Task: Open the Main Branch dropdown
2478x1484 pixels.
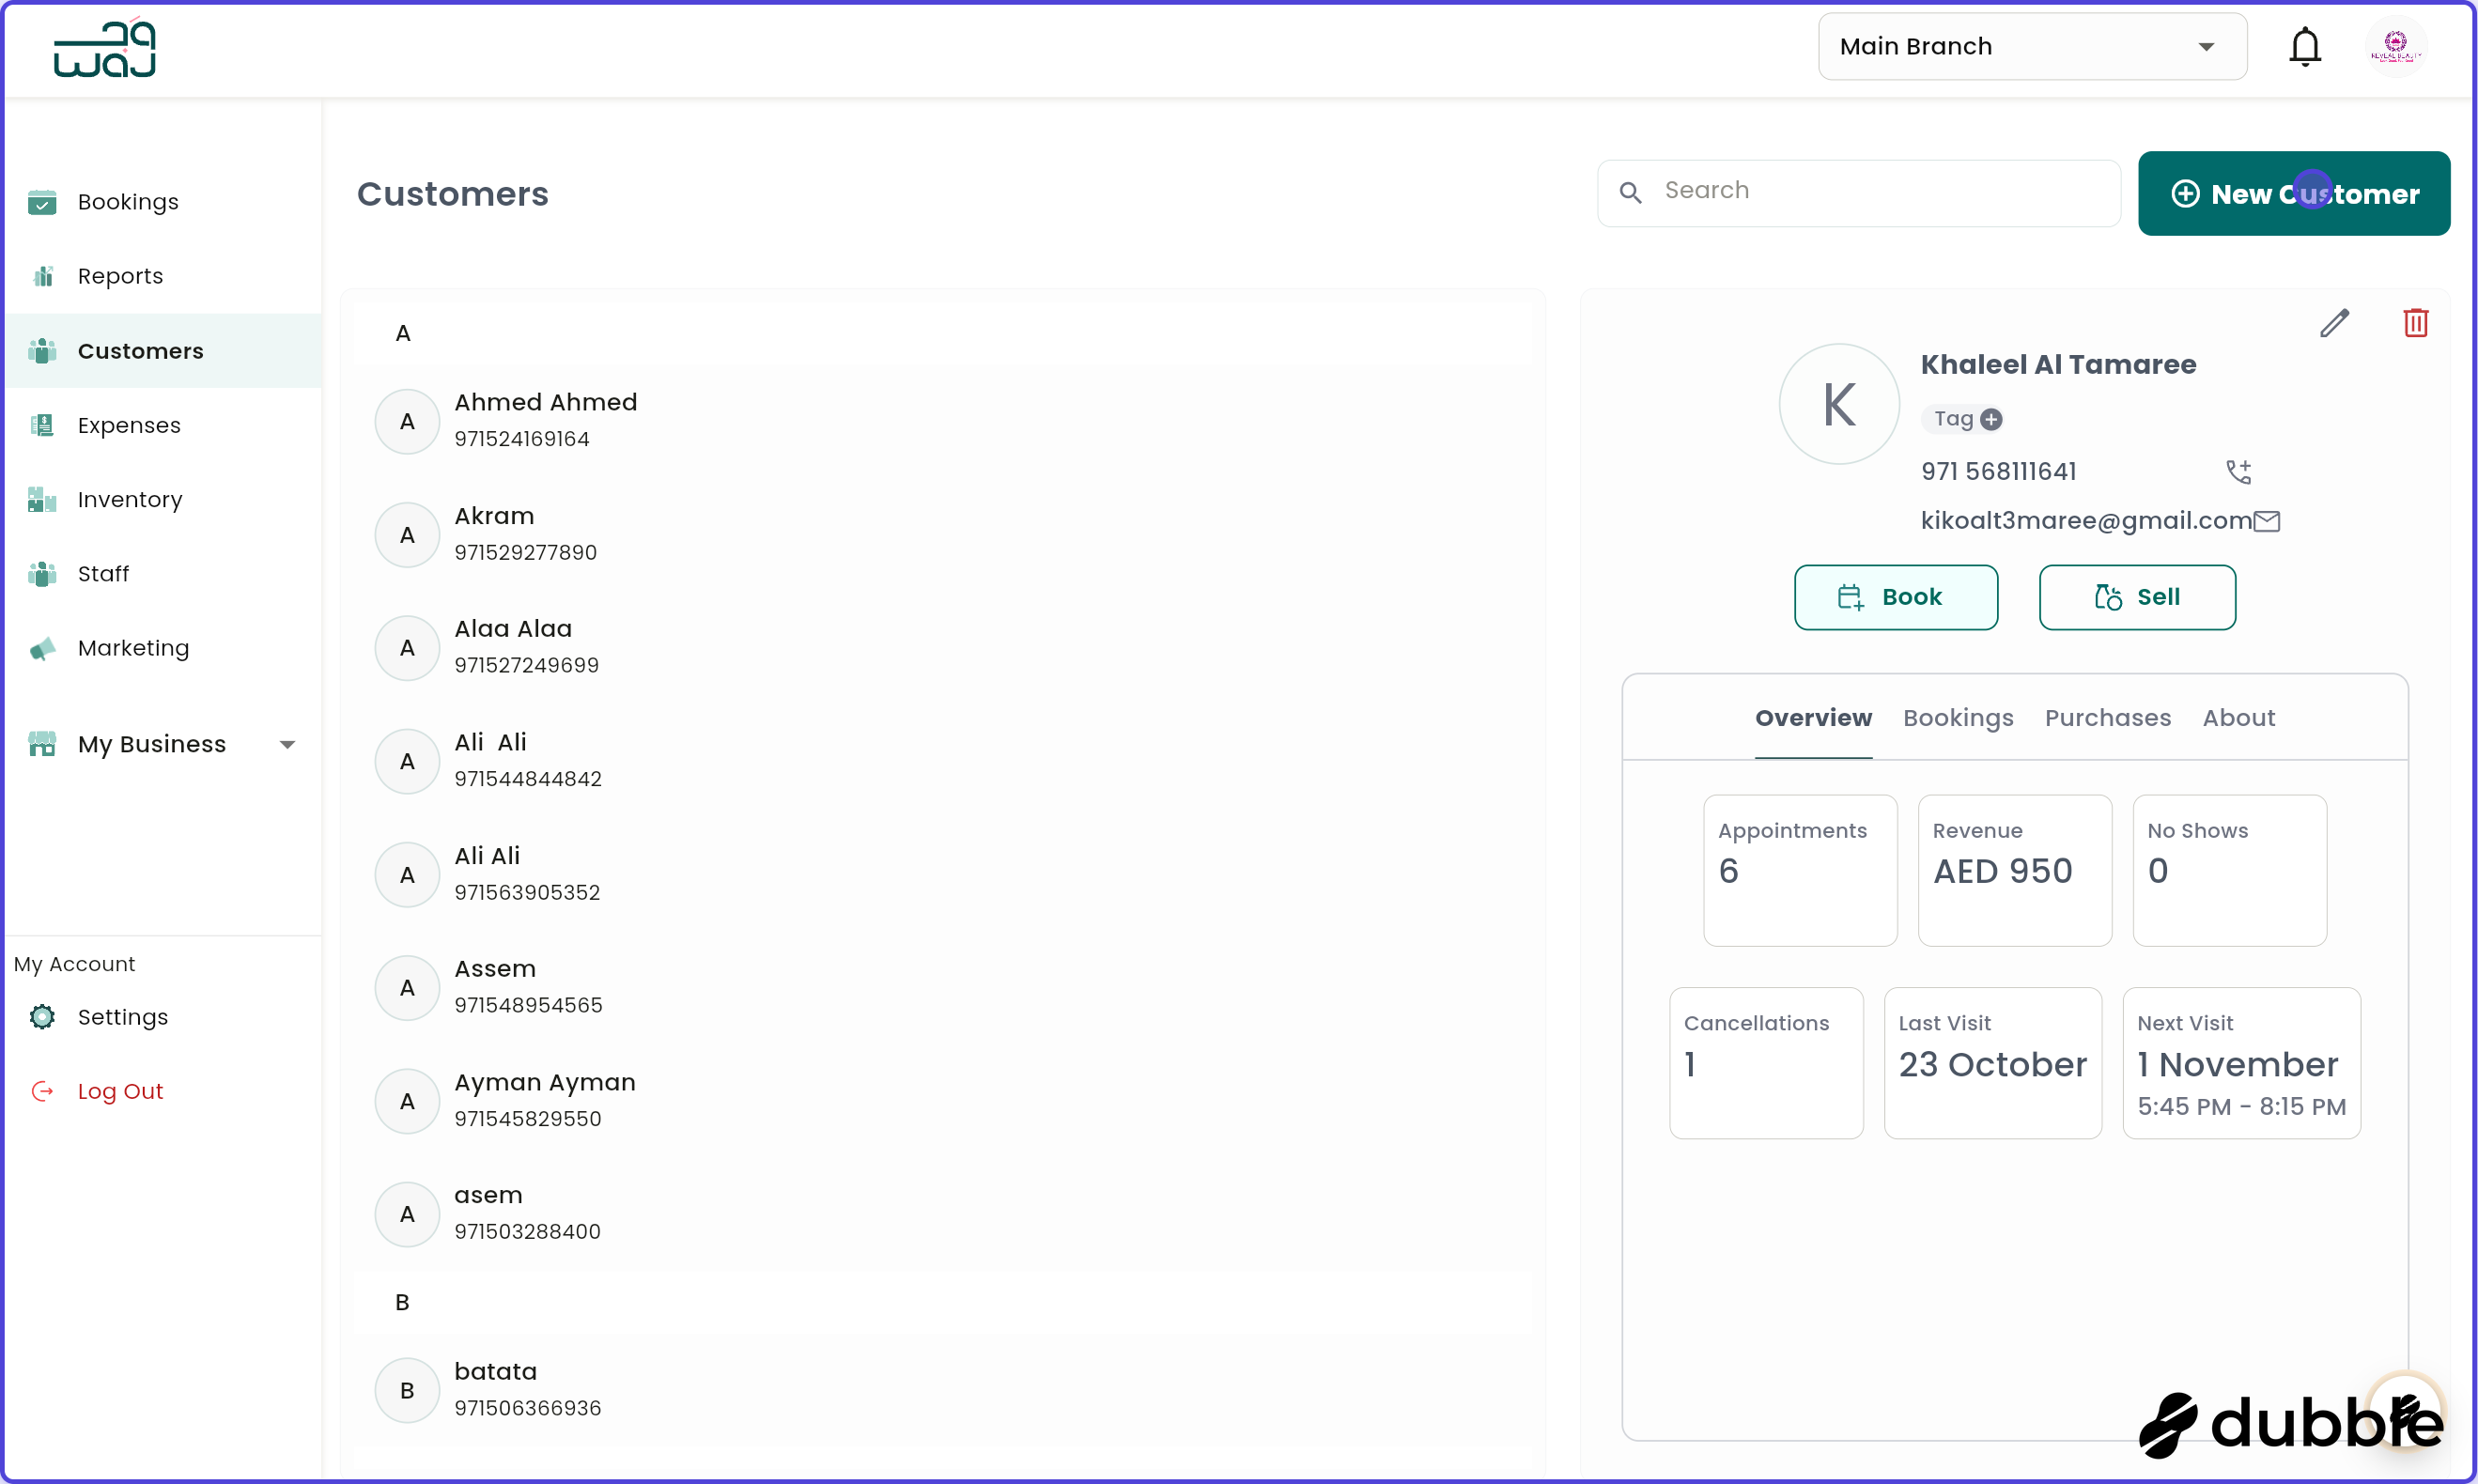Action: point(2032,46)
